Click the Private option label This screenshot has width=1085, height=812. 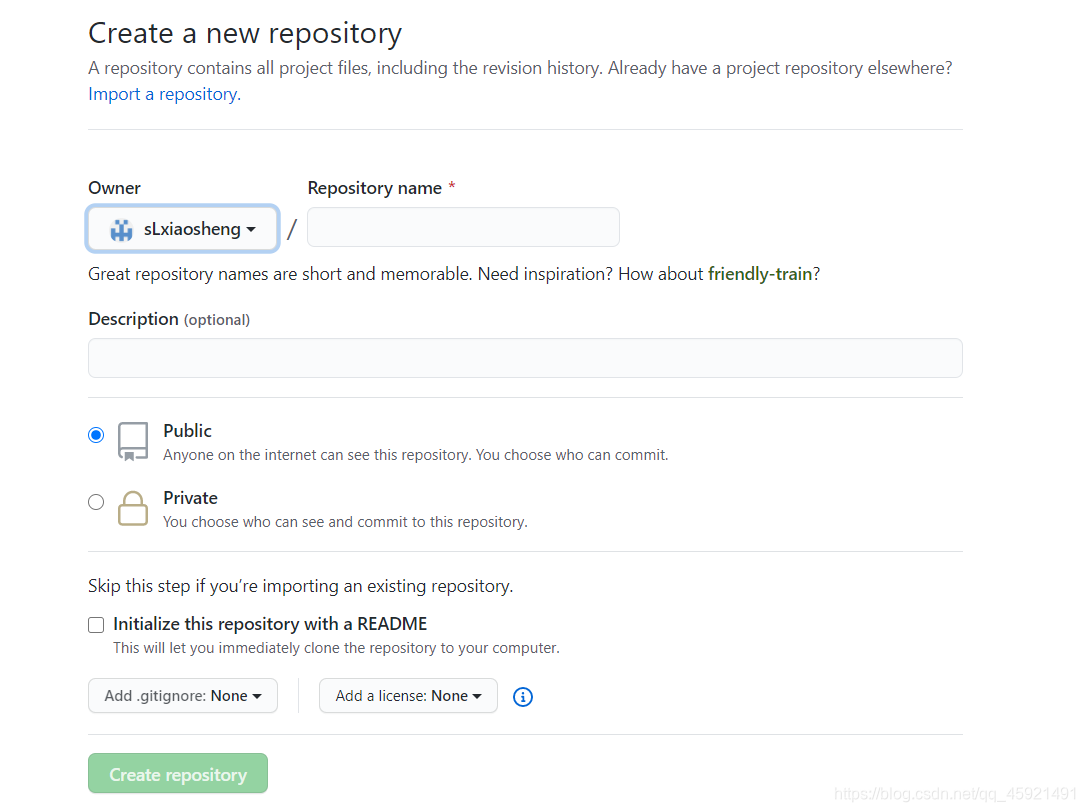[x=190, y=498]
